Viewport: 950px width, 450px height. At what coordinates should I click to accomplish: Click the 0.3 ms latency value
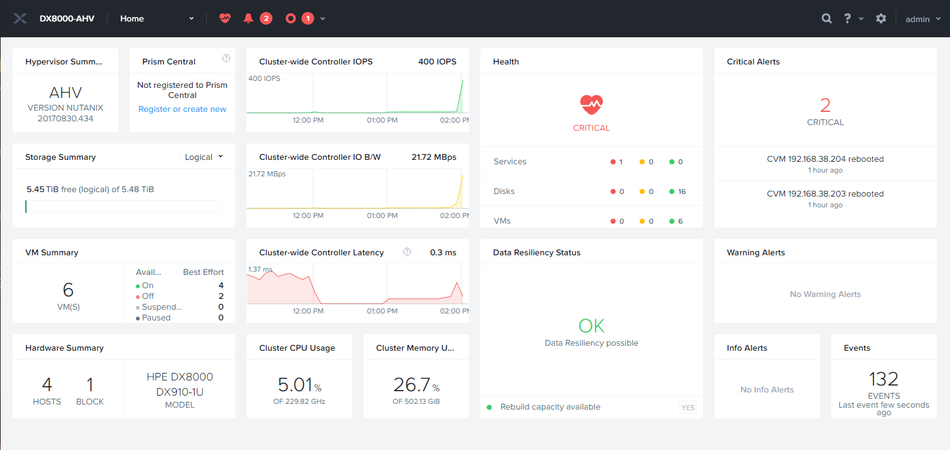(x=443, y=252)
